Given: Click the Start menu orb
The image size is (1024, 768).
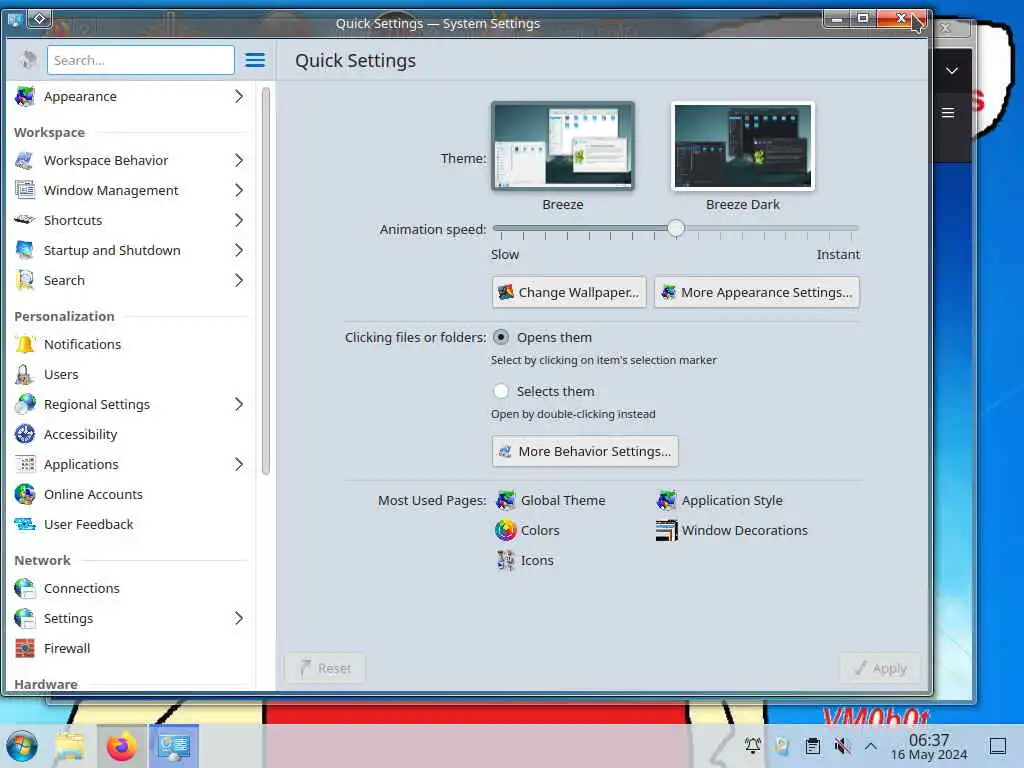Looking at the screenshot, I should (22, 746).
